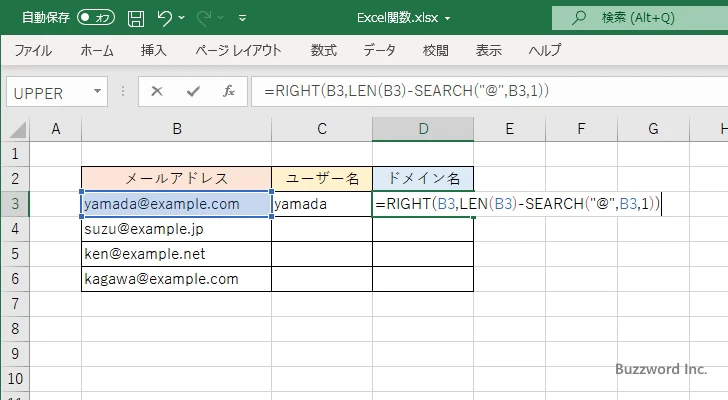Viewport: 728px width, 400px height.
Task: Open Customize Quick Access Toolbar dropdown
Action: pyautogui.click(x=242, y=18)
